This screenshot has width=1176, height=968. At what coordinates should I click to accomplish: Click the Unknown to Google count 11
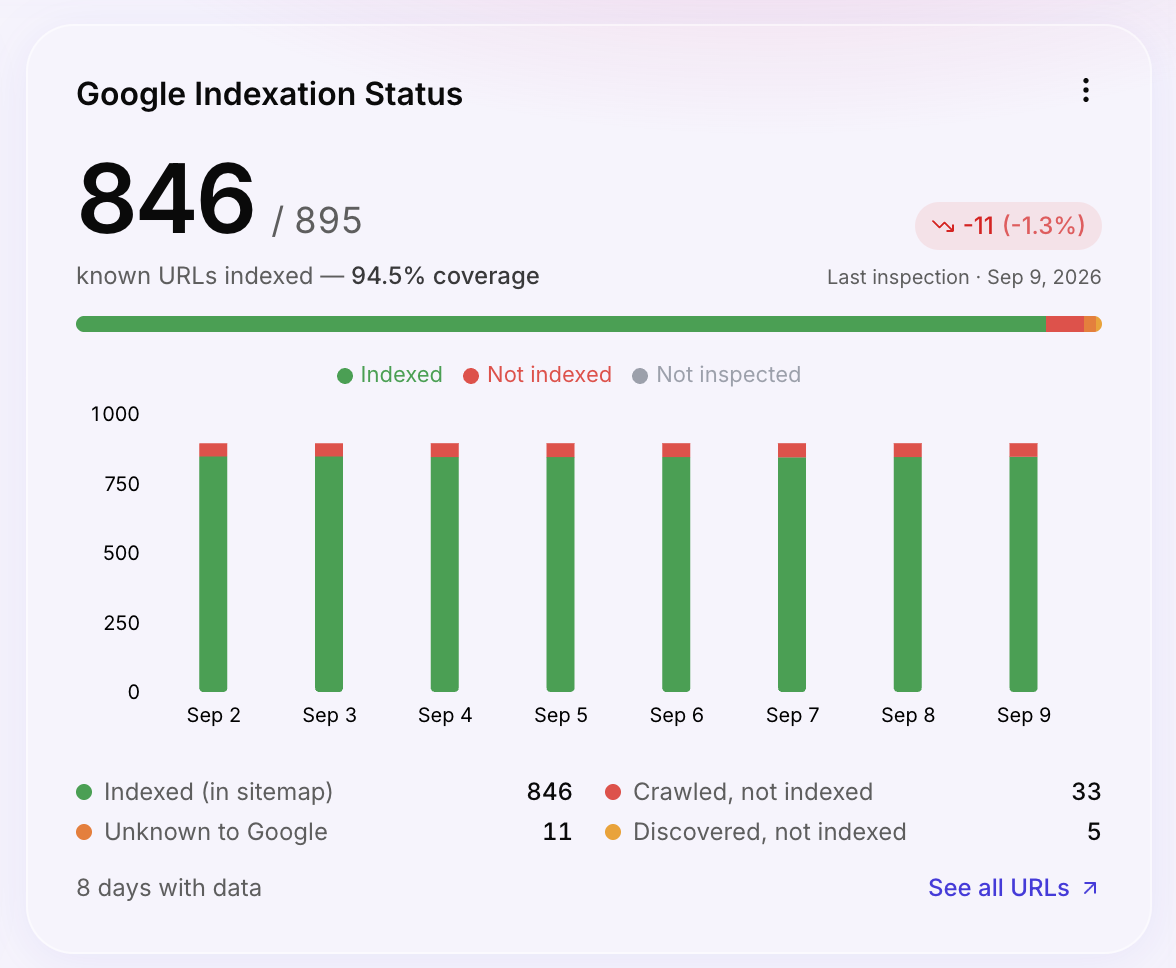coord(557,832)
